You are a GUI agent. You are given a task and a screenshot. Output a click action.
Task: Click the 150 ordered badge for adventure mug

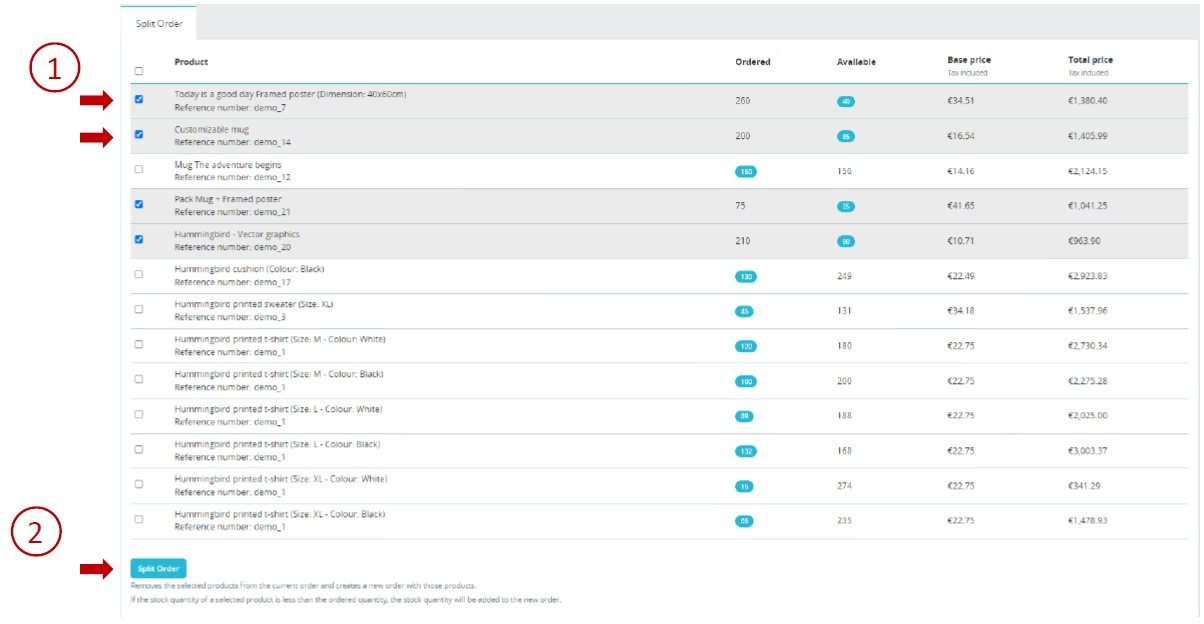point(745,171)
